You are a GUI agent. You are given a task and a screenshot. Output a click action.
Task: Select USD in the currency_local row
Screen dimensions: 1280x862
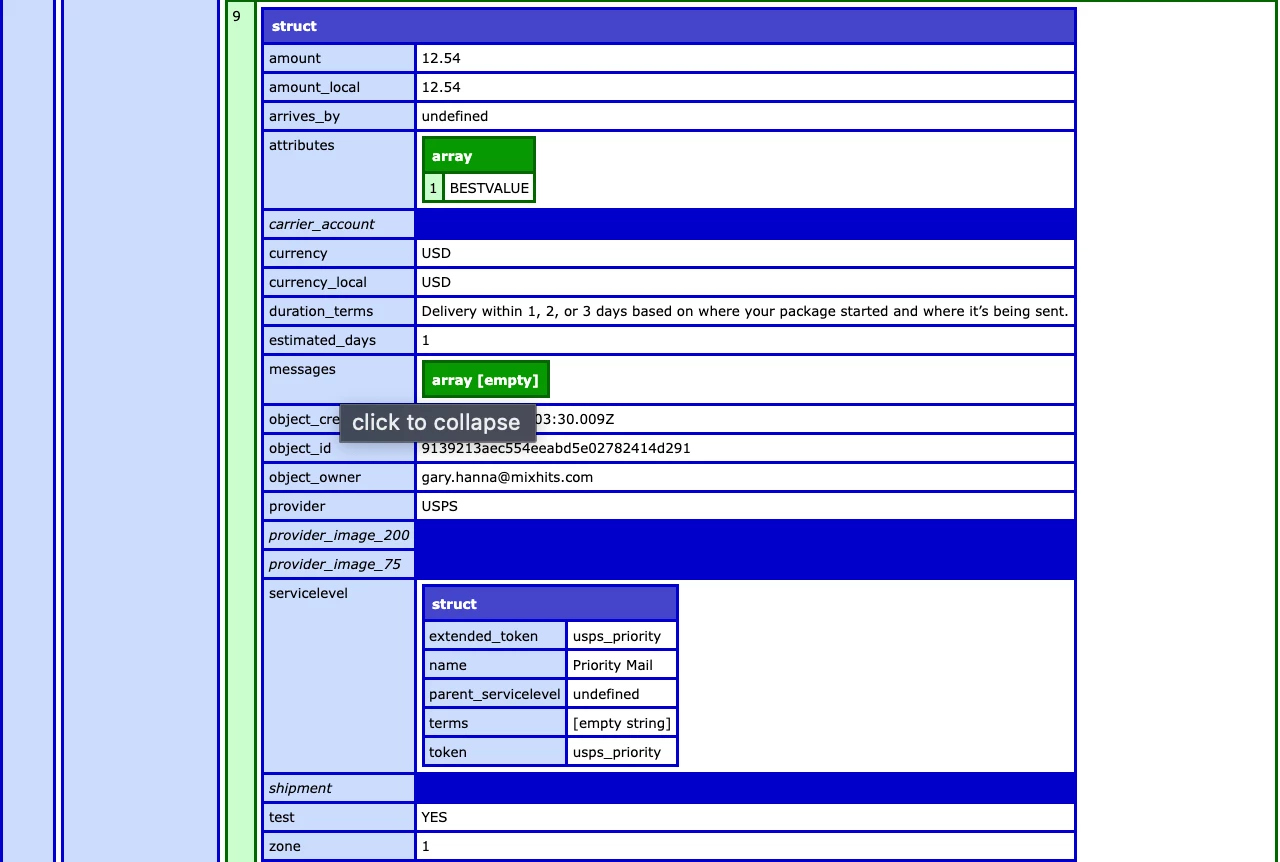[x=436, y=282]
